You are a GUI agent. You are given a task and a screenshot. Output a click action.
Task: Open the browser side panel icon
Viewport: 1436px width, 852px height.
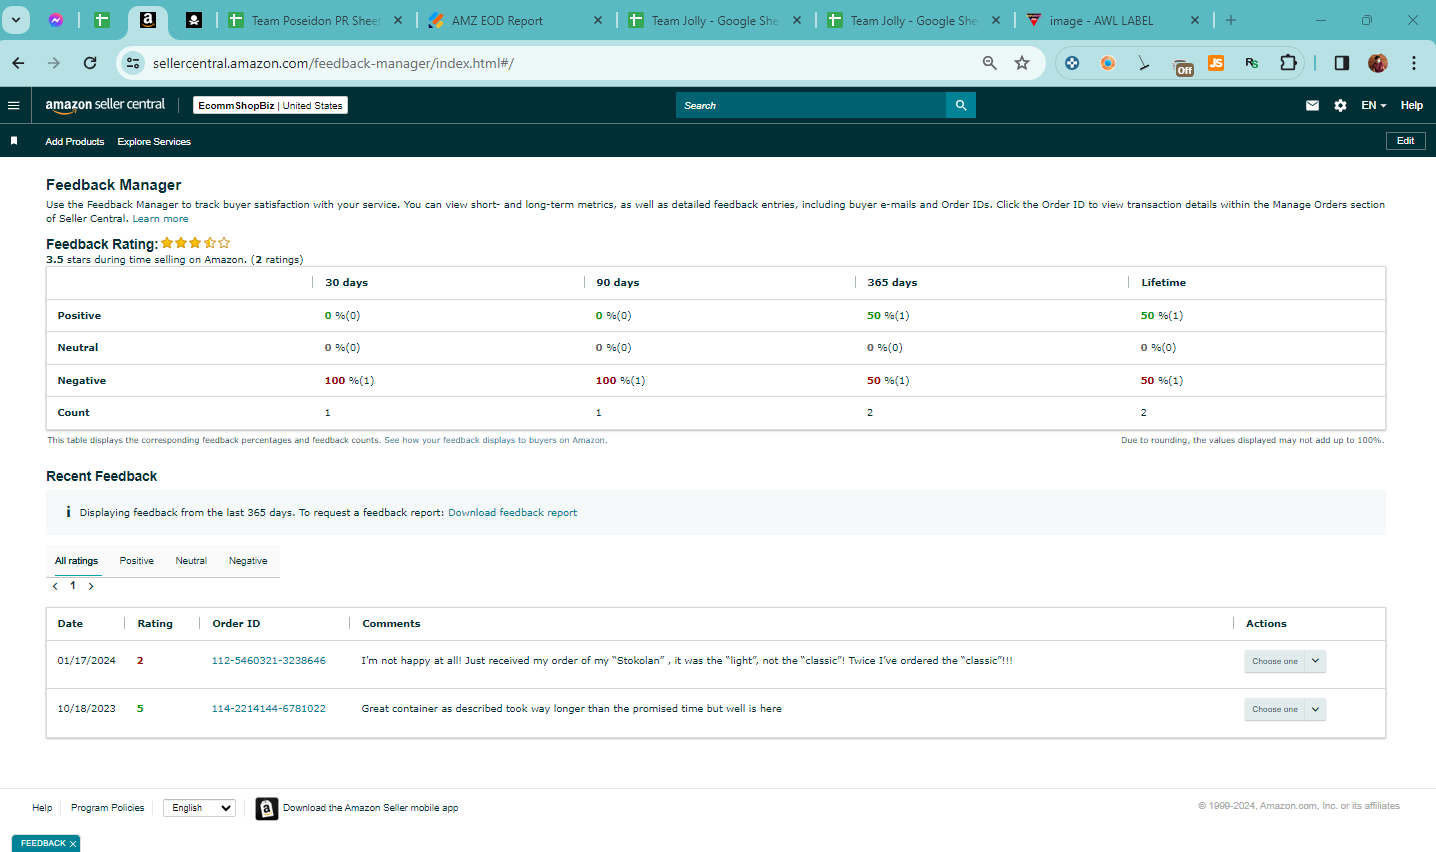click(x=1342, y=63)
